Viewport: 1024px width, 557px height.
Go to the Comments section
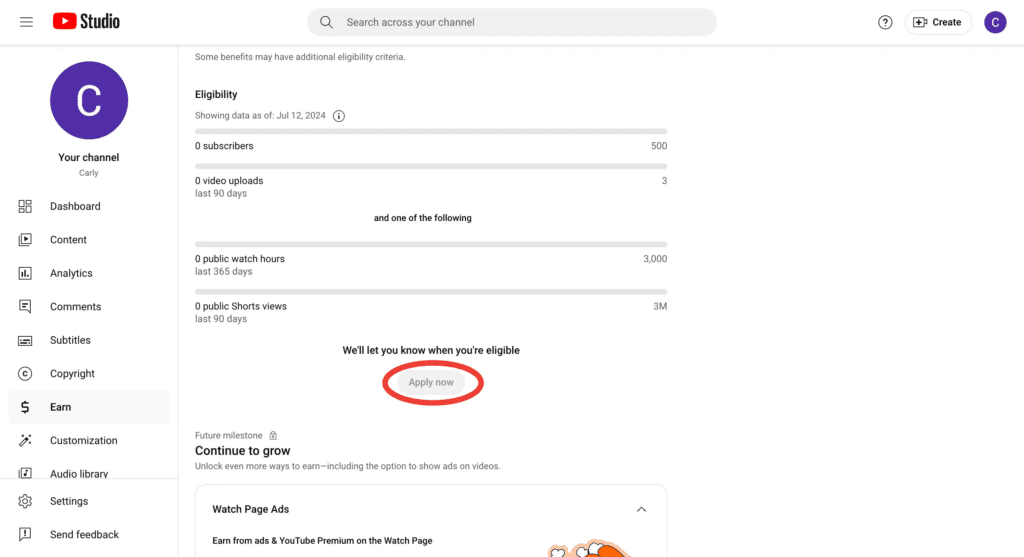click(x=75, y=307)
